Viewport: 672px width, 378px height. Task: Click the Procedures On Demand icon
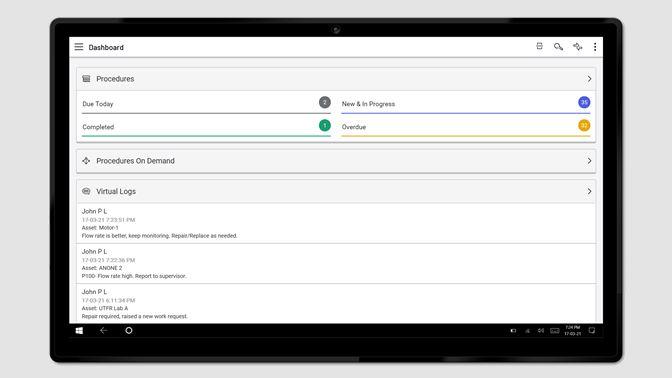tap(86, 161)
